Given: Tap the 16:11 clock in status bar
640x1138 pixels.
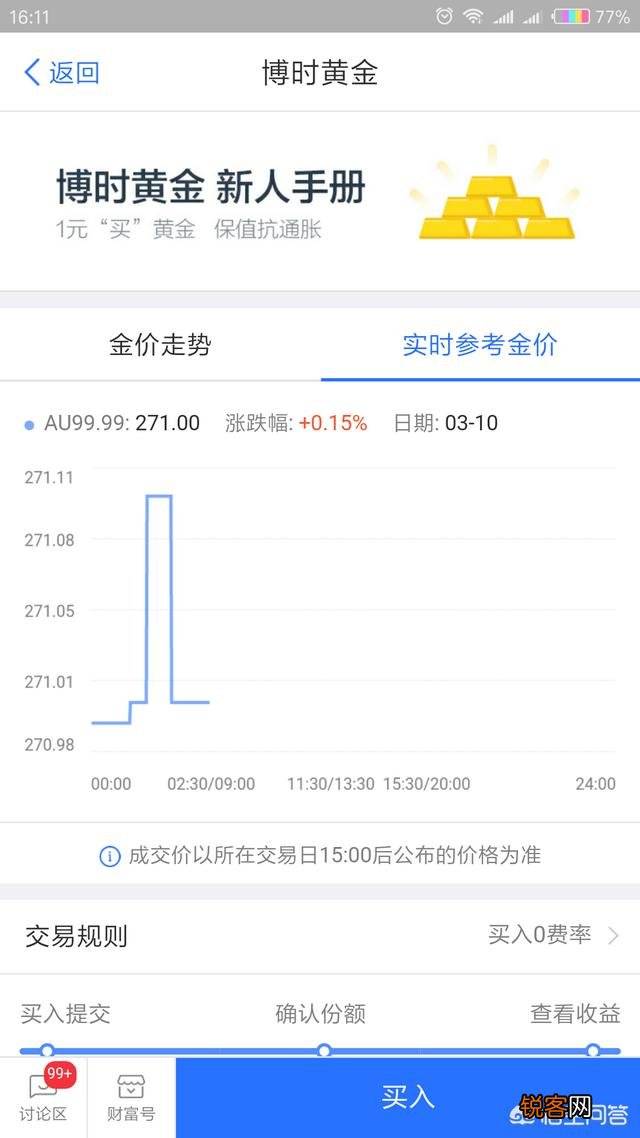Looking at the screenshot, I should (x=29, y=17).
